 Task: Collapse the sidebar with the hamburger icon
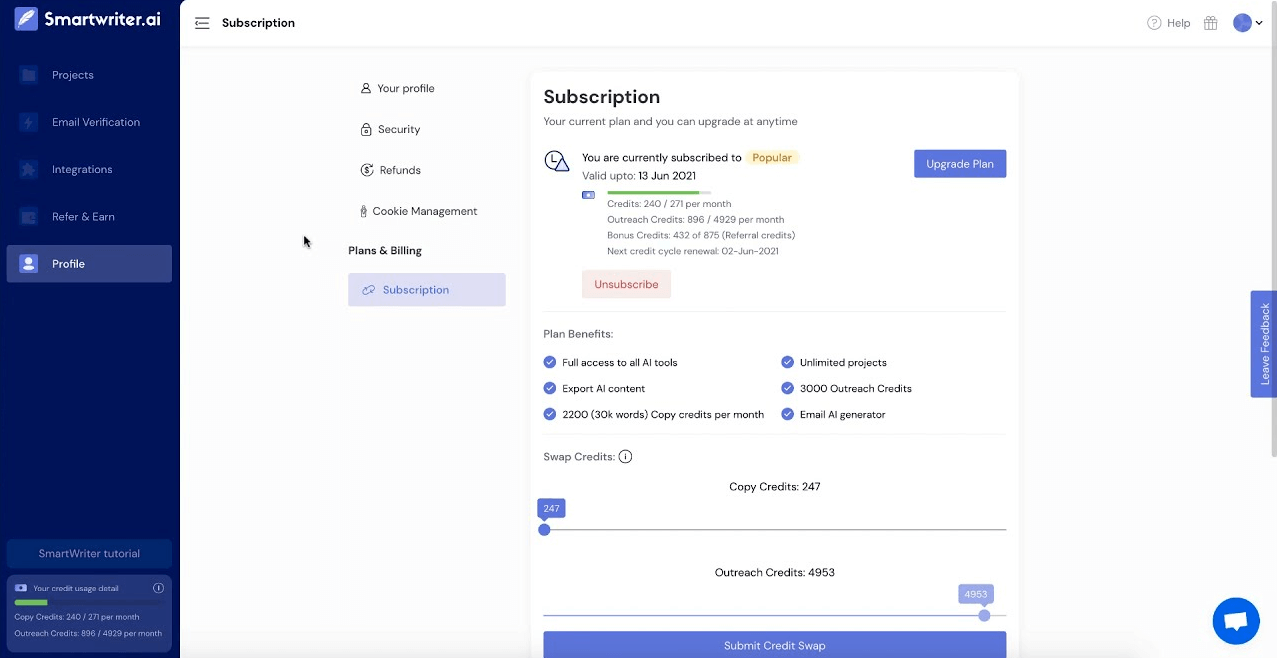coord(202,23)
